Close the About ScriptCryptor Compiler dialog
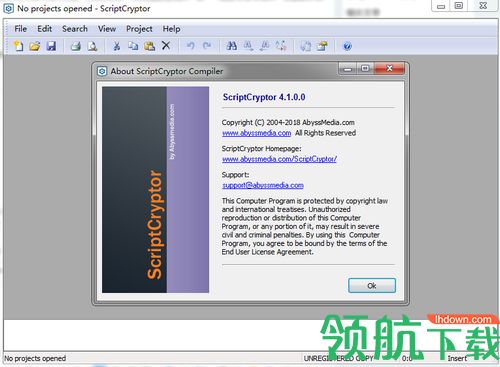Screen dimensions: 500x367 [x=389, y=68]
